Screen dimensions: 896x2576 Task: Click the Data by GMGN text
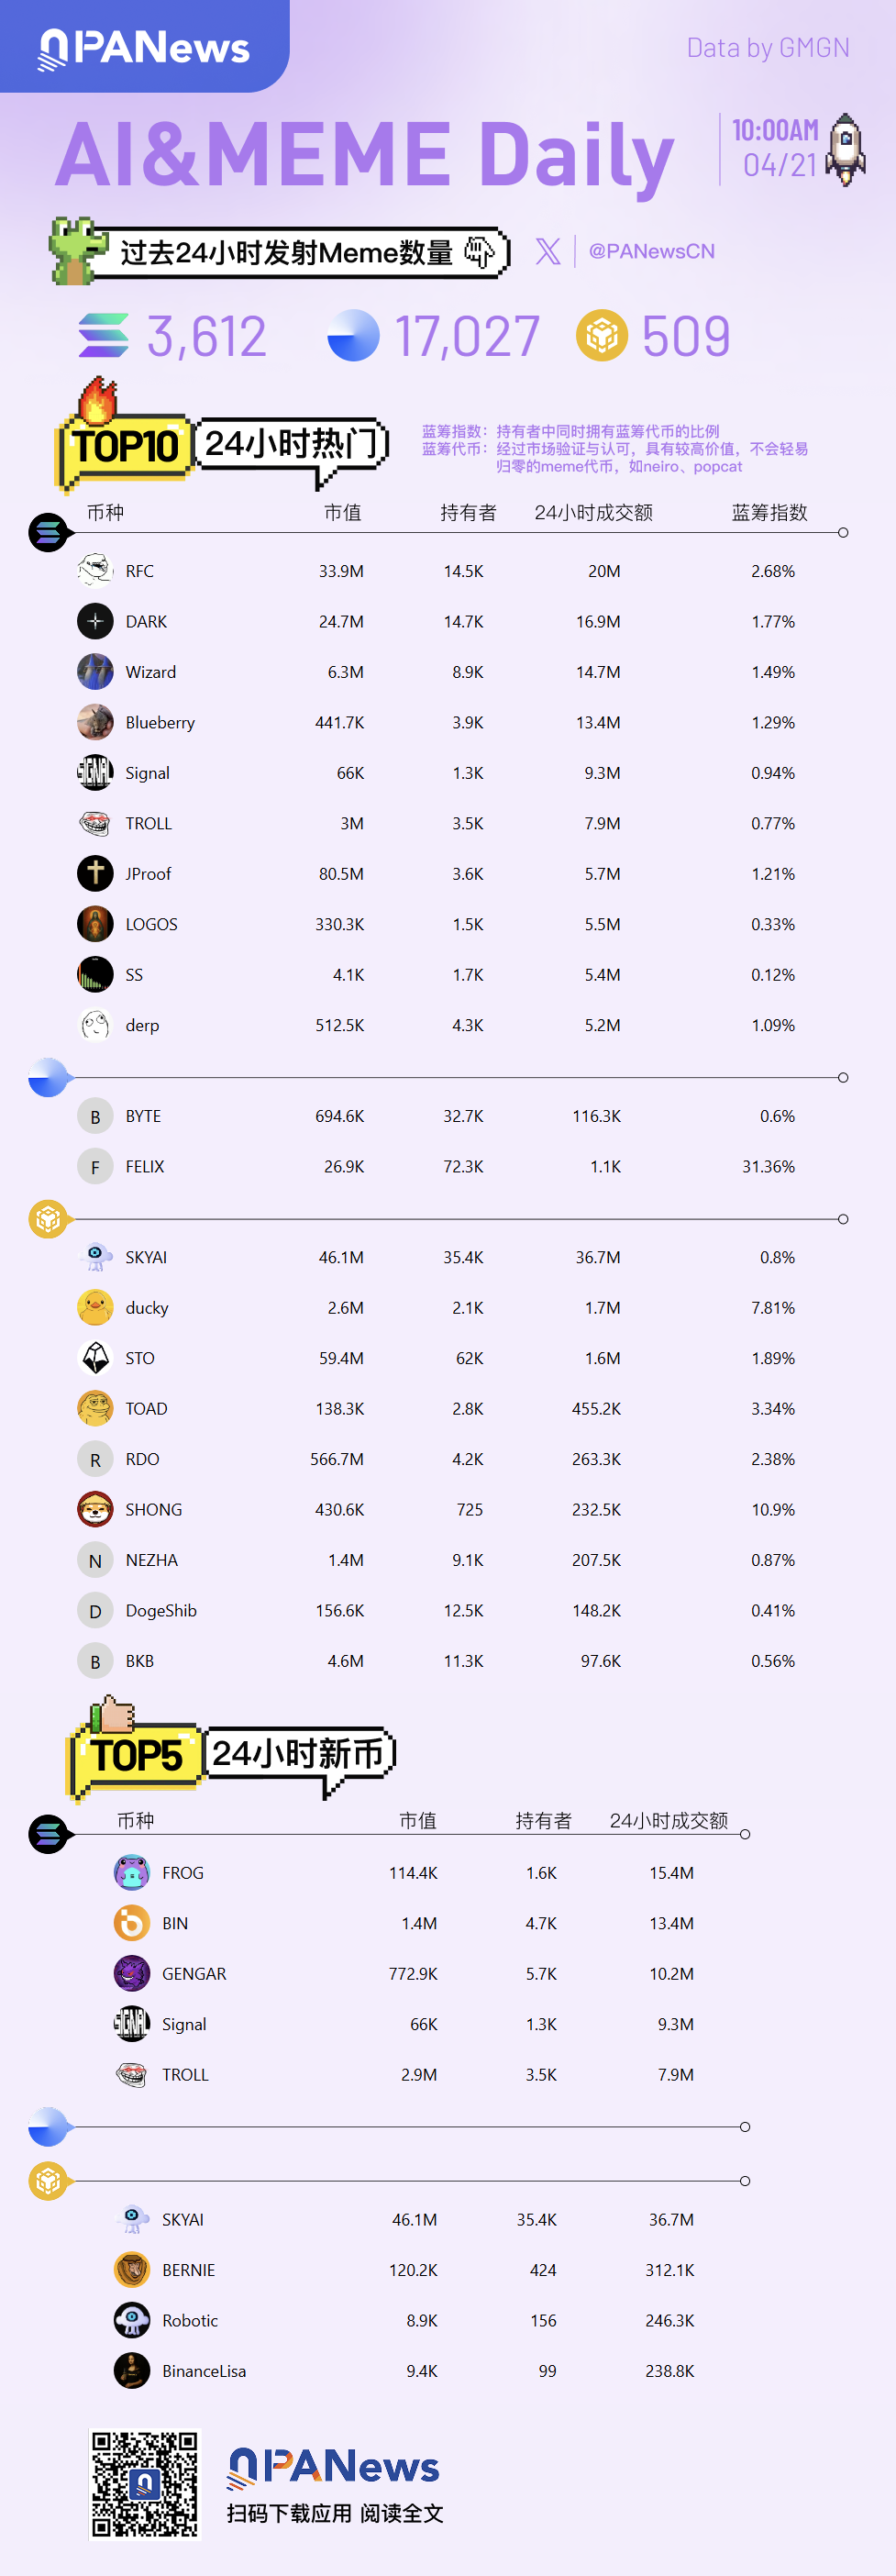[767, 47]
